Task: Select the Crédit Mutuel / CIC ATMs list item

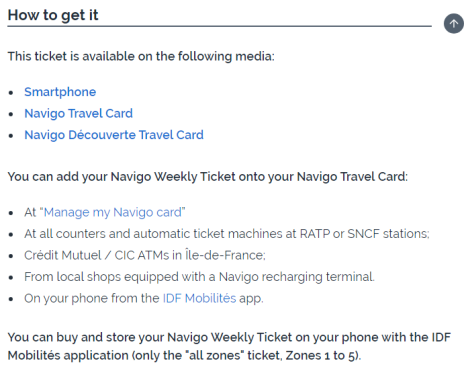Action: pyautogui.click(x=145, y=255)
